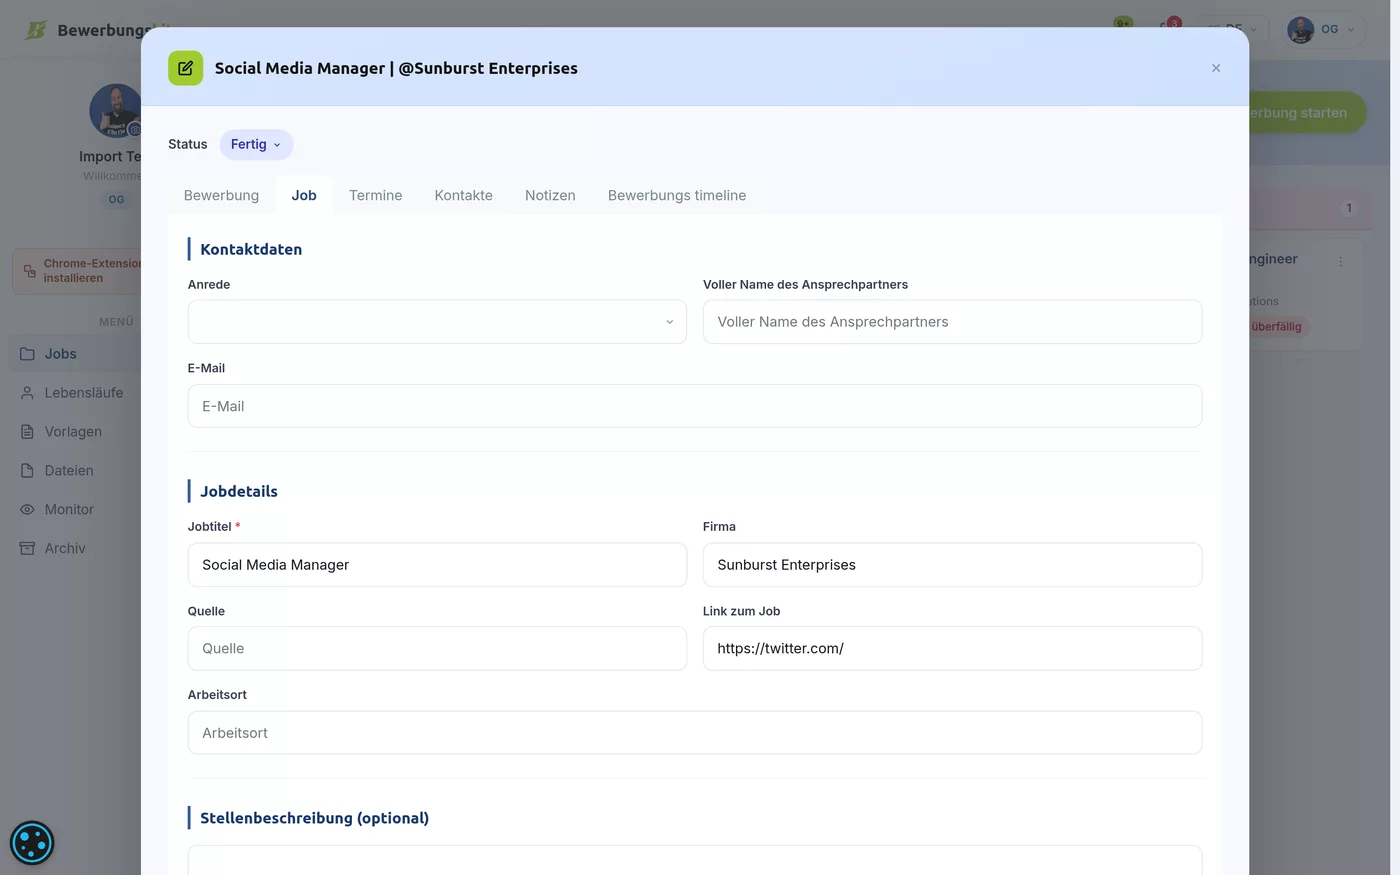Click the Monitor eye icon
The width and height of the screenshot is (1400, 875).
tap(27, 510)
